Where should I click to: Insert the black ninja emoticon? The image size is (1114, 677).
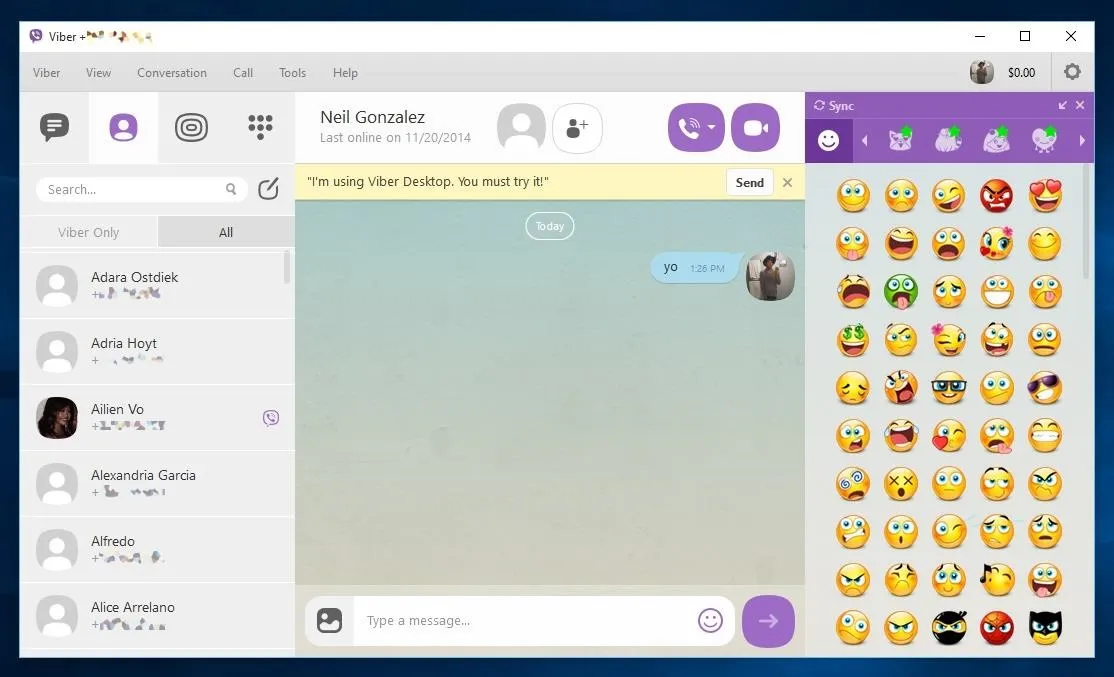tap(949, 628)
